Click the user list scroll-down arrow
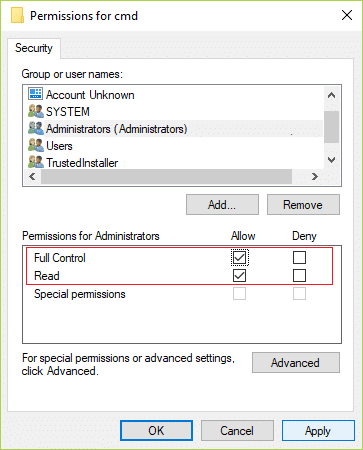This screenshot has height=450, width=363. 331,160
